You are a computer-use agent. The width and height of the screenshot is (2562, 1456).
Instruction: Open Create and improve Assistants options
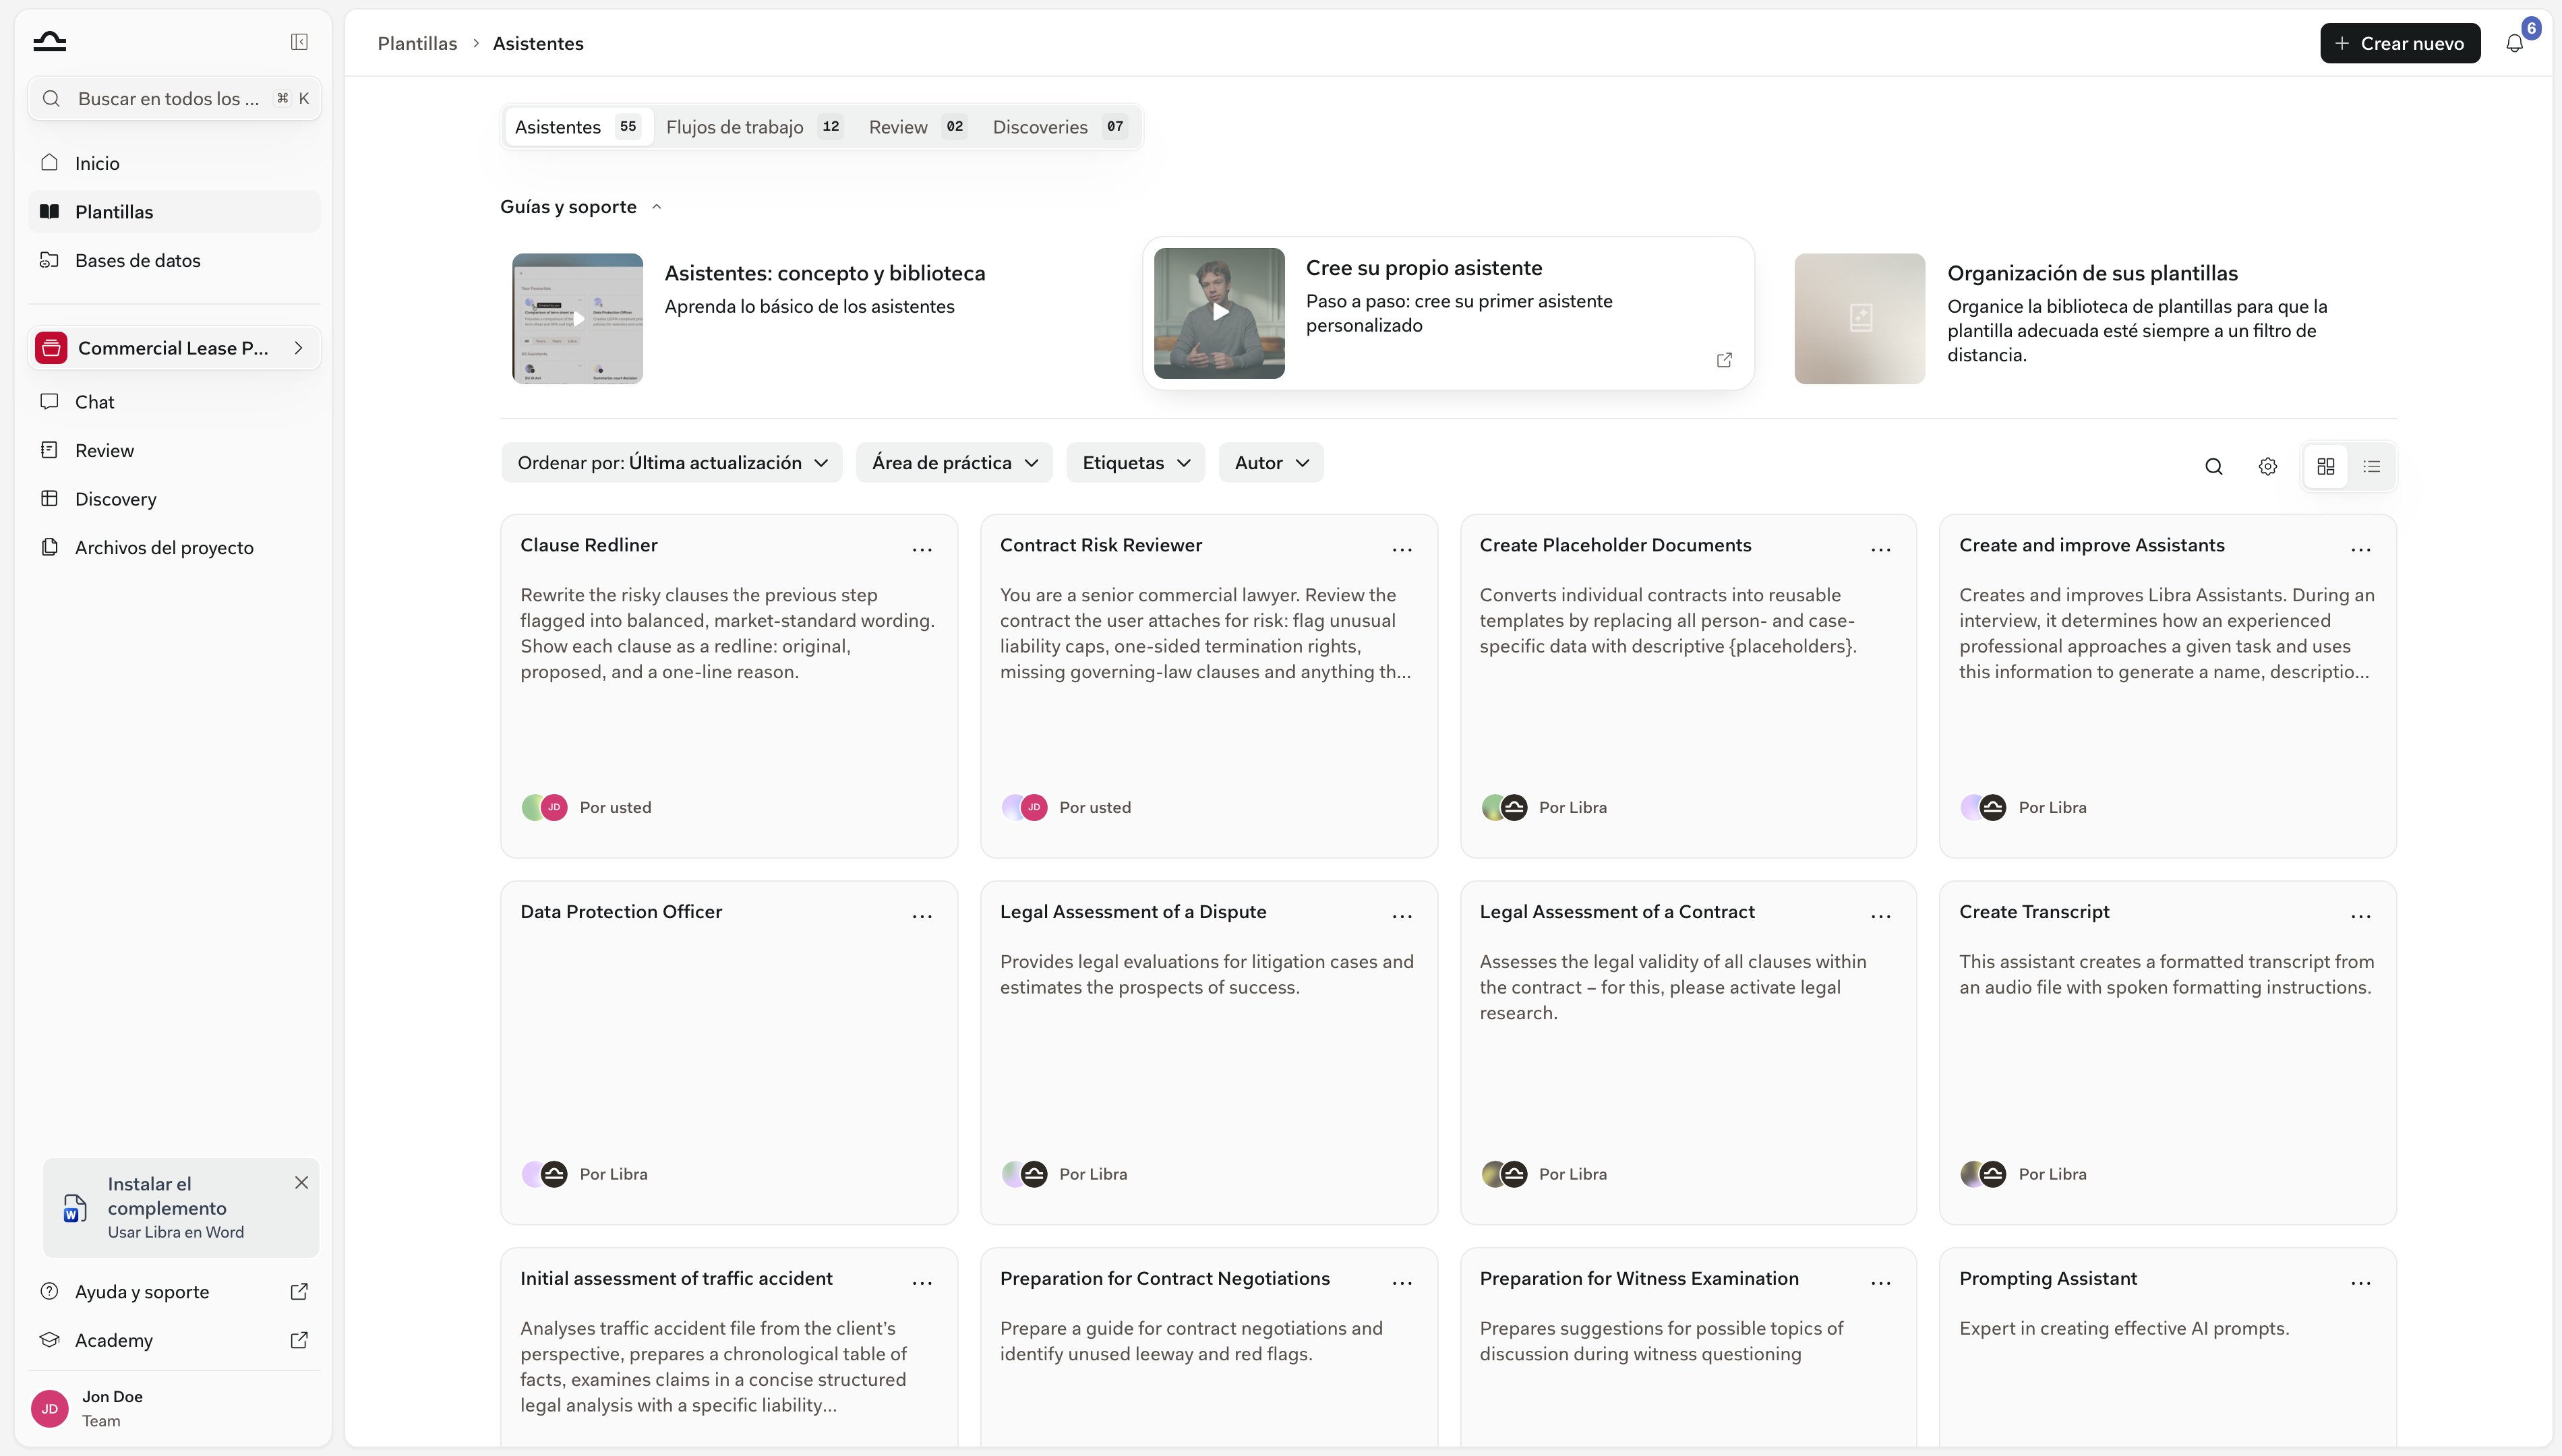point(2361,549)
